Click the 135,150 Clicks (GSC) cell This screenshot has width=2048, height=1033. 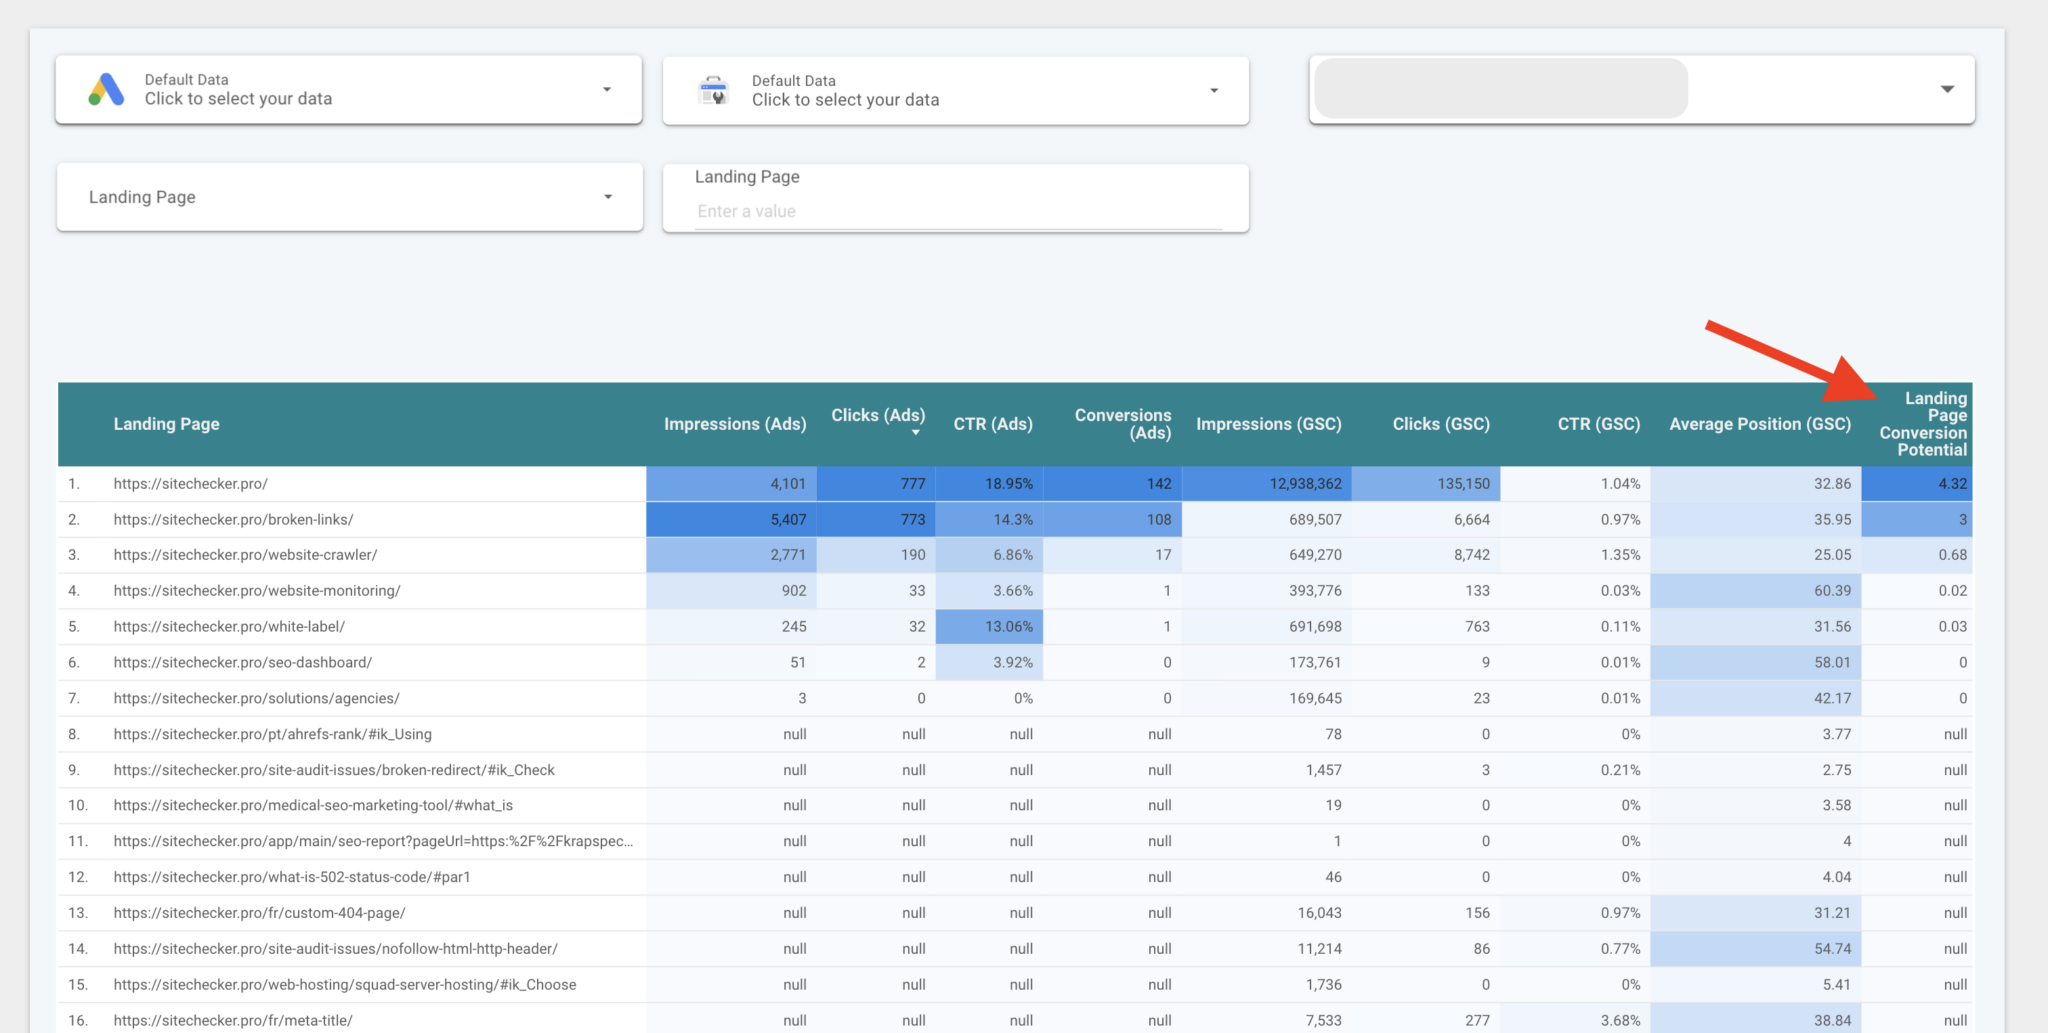(1426, 484)
